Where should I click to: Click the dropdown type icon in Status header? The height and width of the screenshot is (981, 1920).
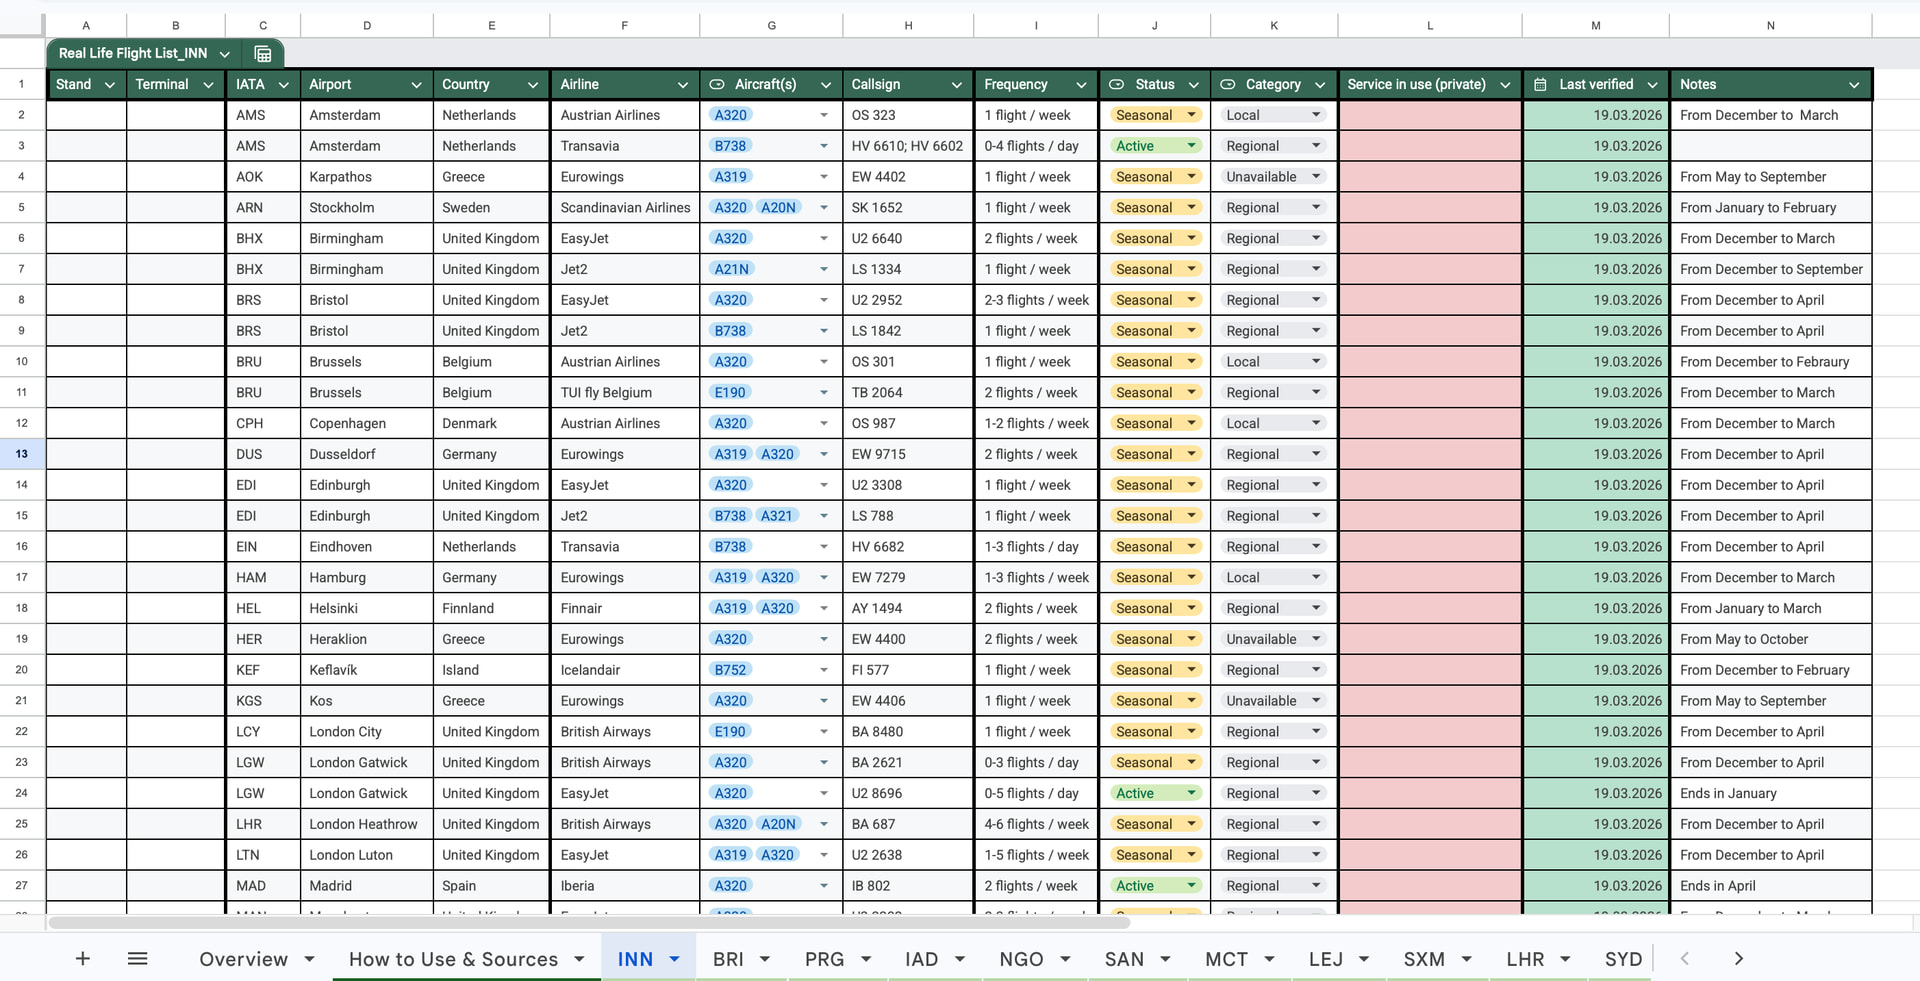click(x=1117, y=85)
